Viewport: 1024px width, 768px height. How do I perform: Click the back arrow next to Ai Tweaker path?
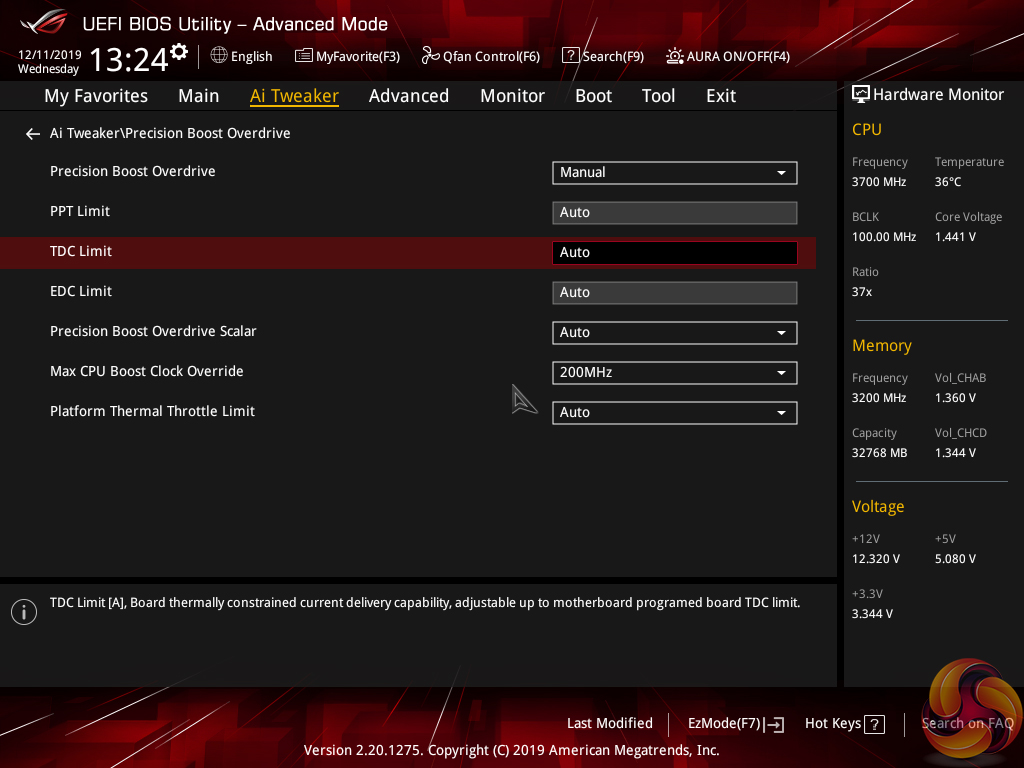33,134
